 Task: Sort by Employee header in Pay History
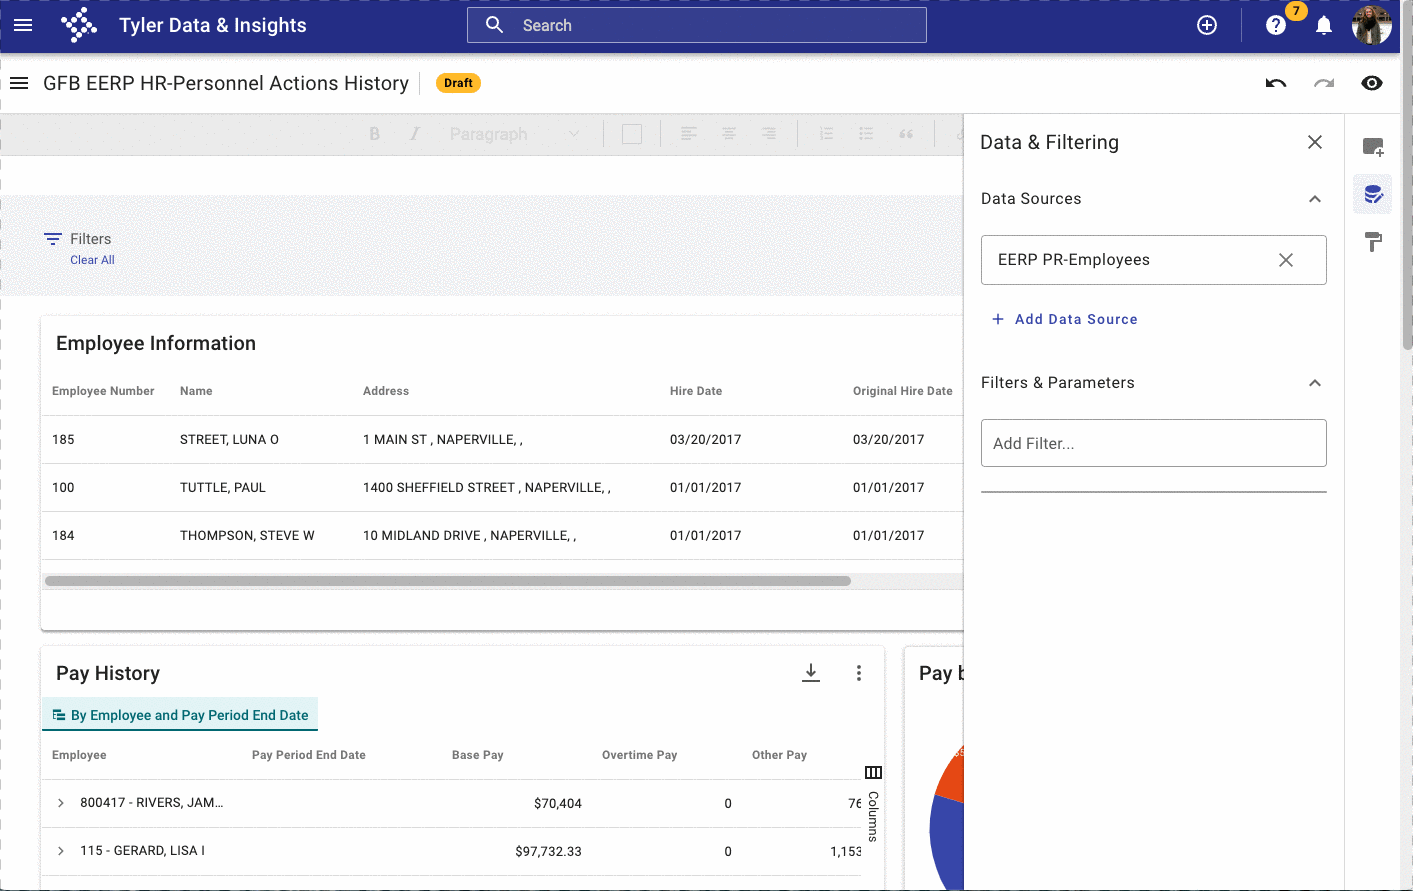click(79, 755)
